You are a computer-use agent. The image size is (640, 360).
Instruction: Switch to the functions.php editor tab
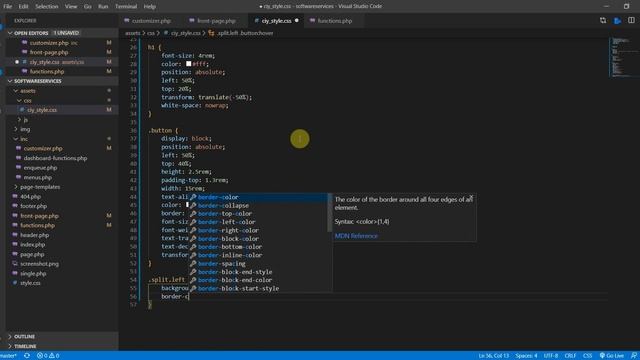click(334, 21)
